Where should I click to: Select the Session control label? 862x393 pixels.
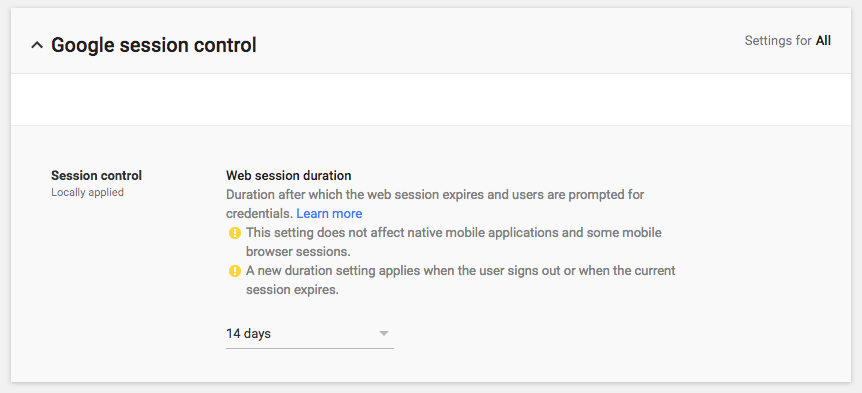tap(96, 176)
